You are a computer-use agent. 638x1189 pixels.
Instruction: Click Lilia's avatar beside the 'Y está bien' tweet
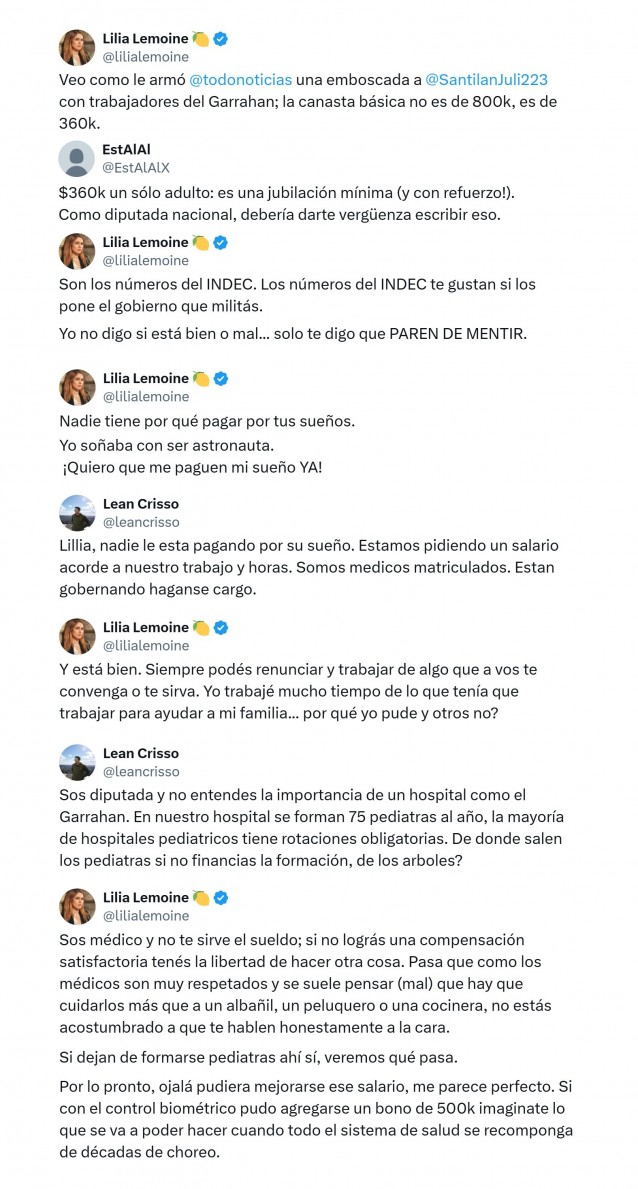(x=77, y=636)
